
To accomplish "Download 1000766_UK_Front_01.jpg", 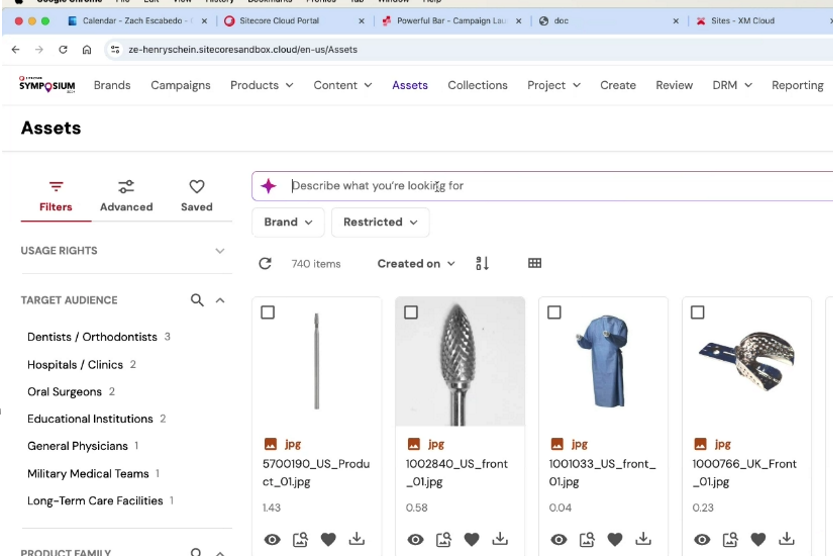I will click(x=786, y=539).
